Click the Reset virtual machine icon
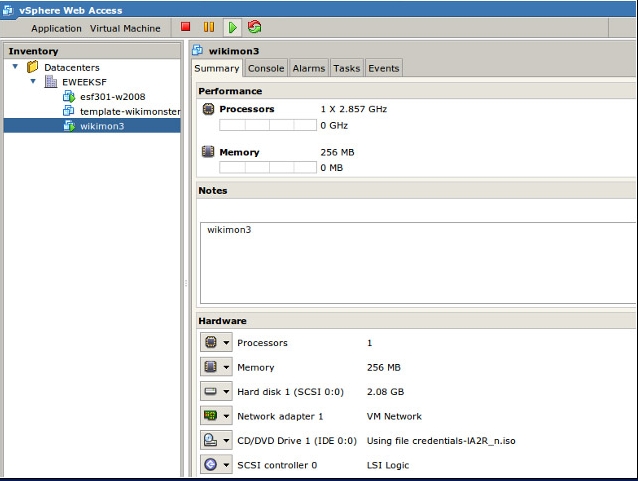Screen dimensions: 638x481 click(x=254, y=27)
